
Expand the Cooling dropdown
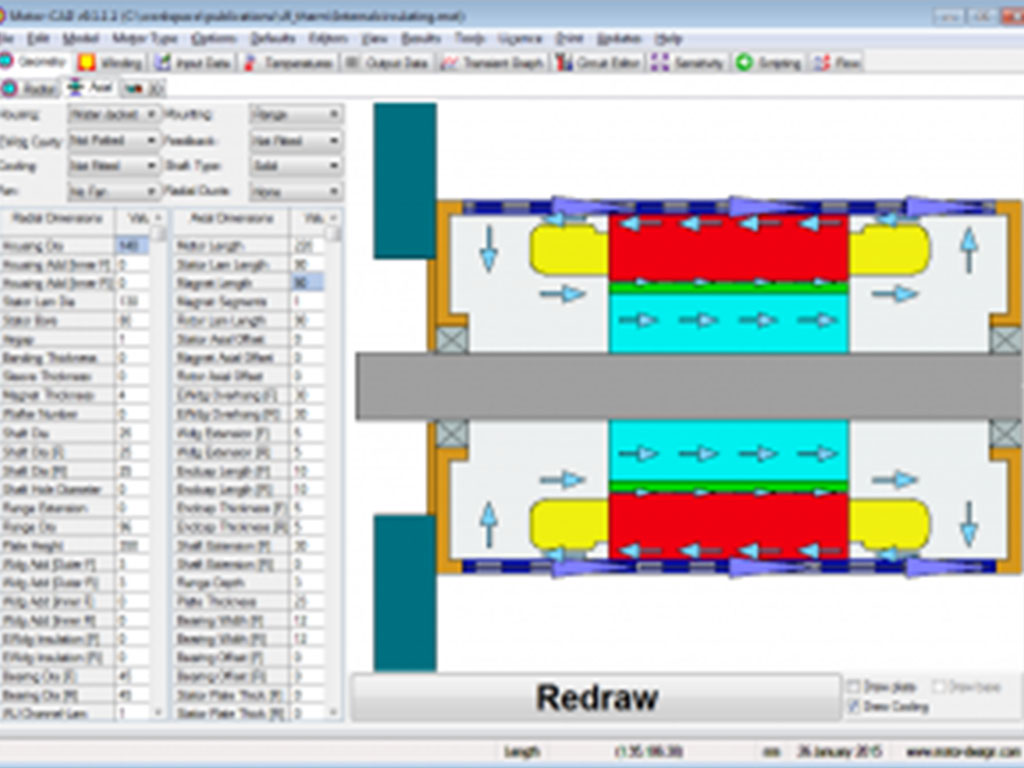[114, 166]
